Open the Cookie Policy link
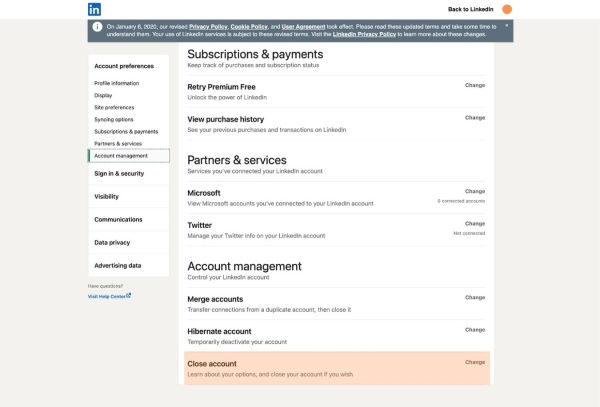600x407 pixels. pos(249,27)
